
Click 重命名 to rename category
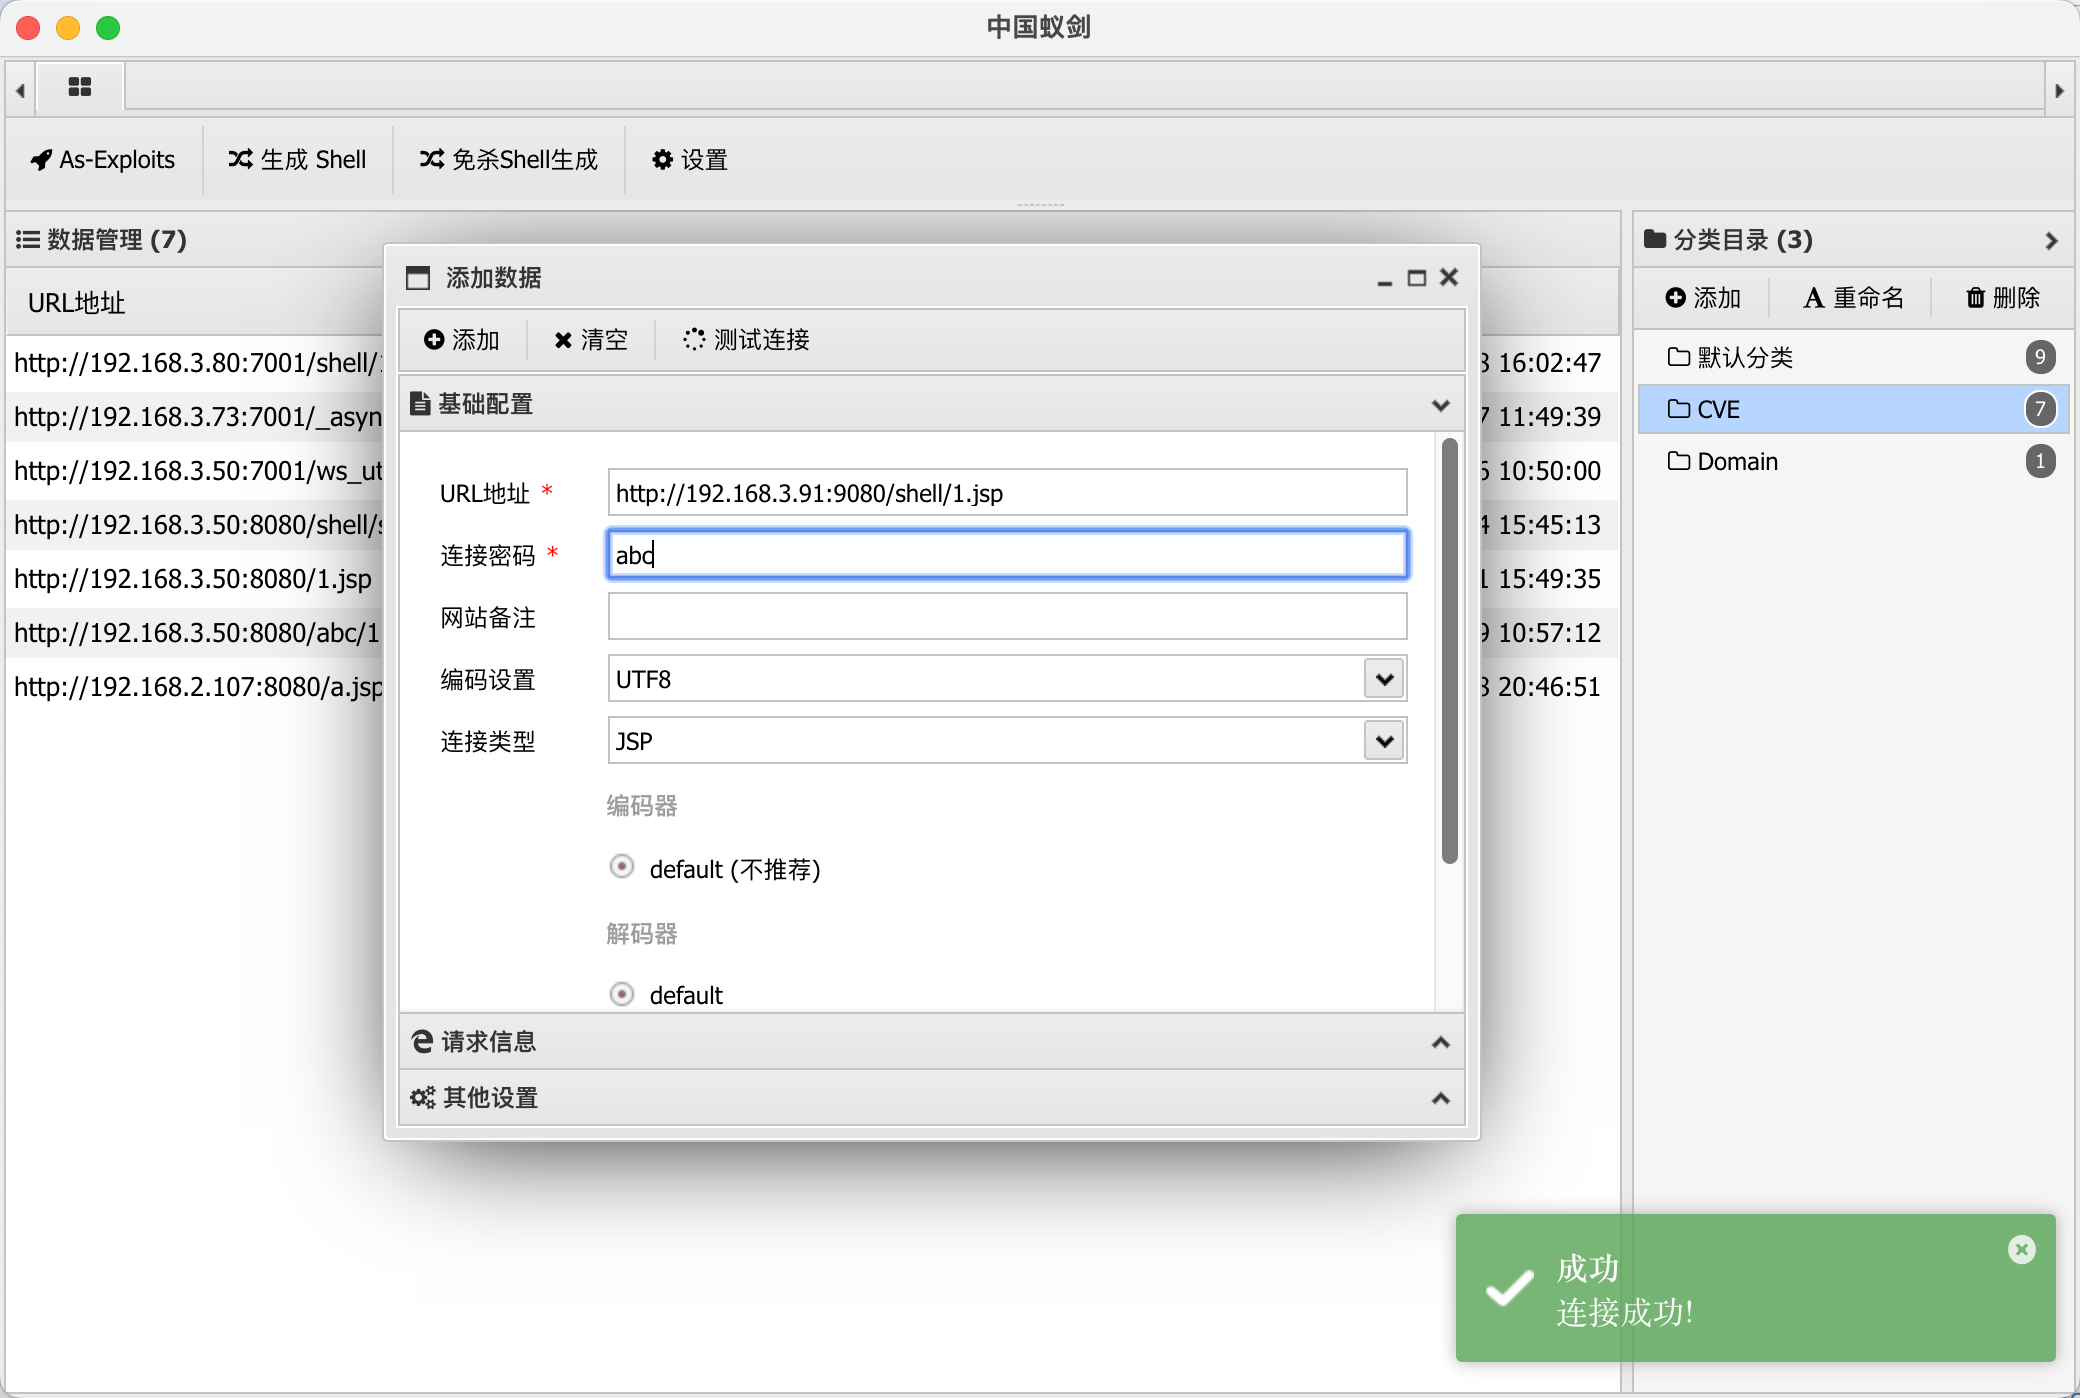1853,298
